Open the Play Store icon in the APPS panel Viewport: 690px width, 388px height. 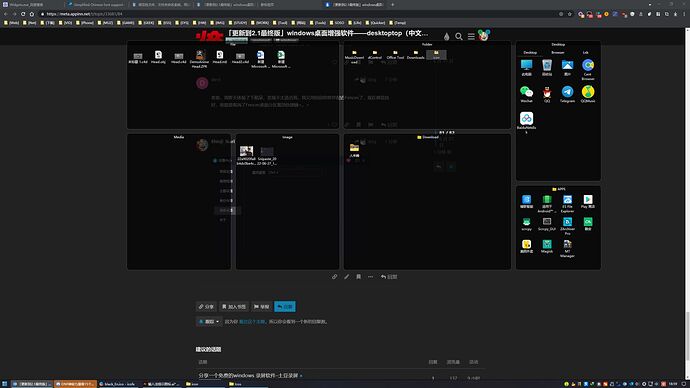tap(588, 200)
